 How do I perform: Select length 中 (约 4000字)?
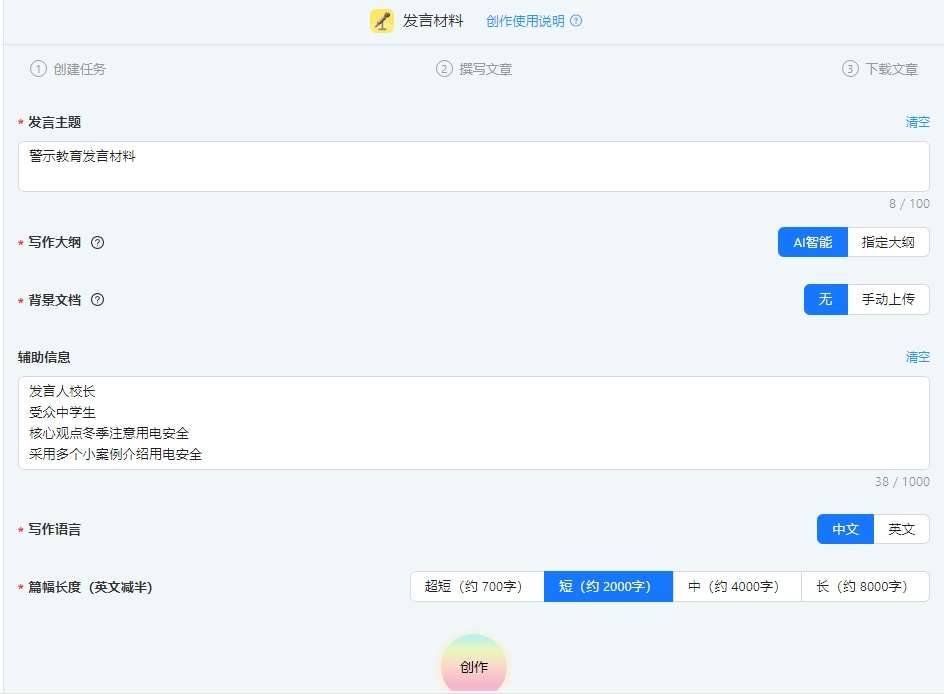pos(737,587)
